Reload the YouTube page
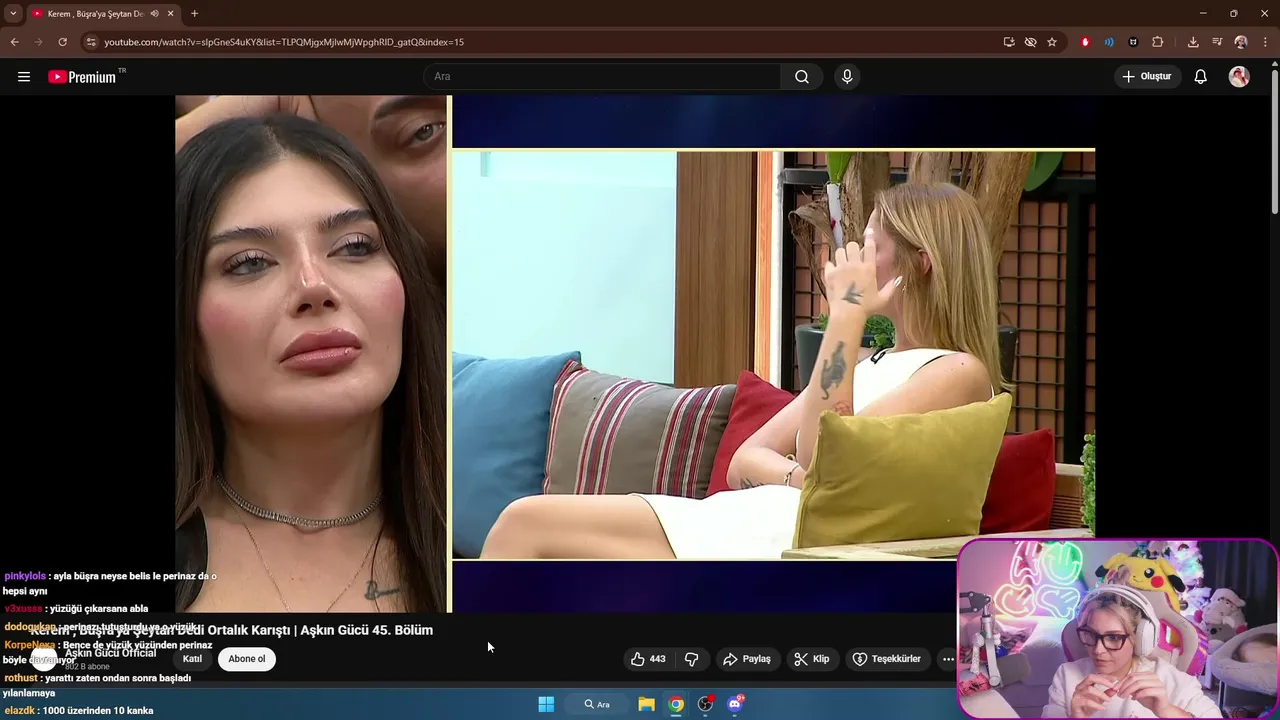1280x720 pixels. coord(62,42)
